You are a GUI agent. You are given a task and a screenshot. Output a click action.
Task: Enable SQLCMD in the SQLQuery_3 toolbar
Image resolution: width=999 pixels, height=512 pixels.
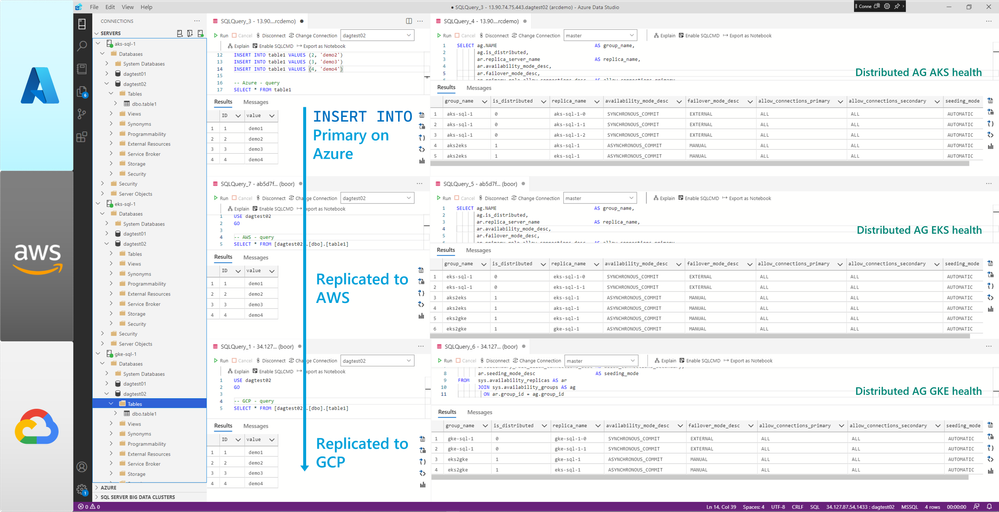click(273, 46)
